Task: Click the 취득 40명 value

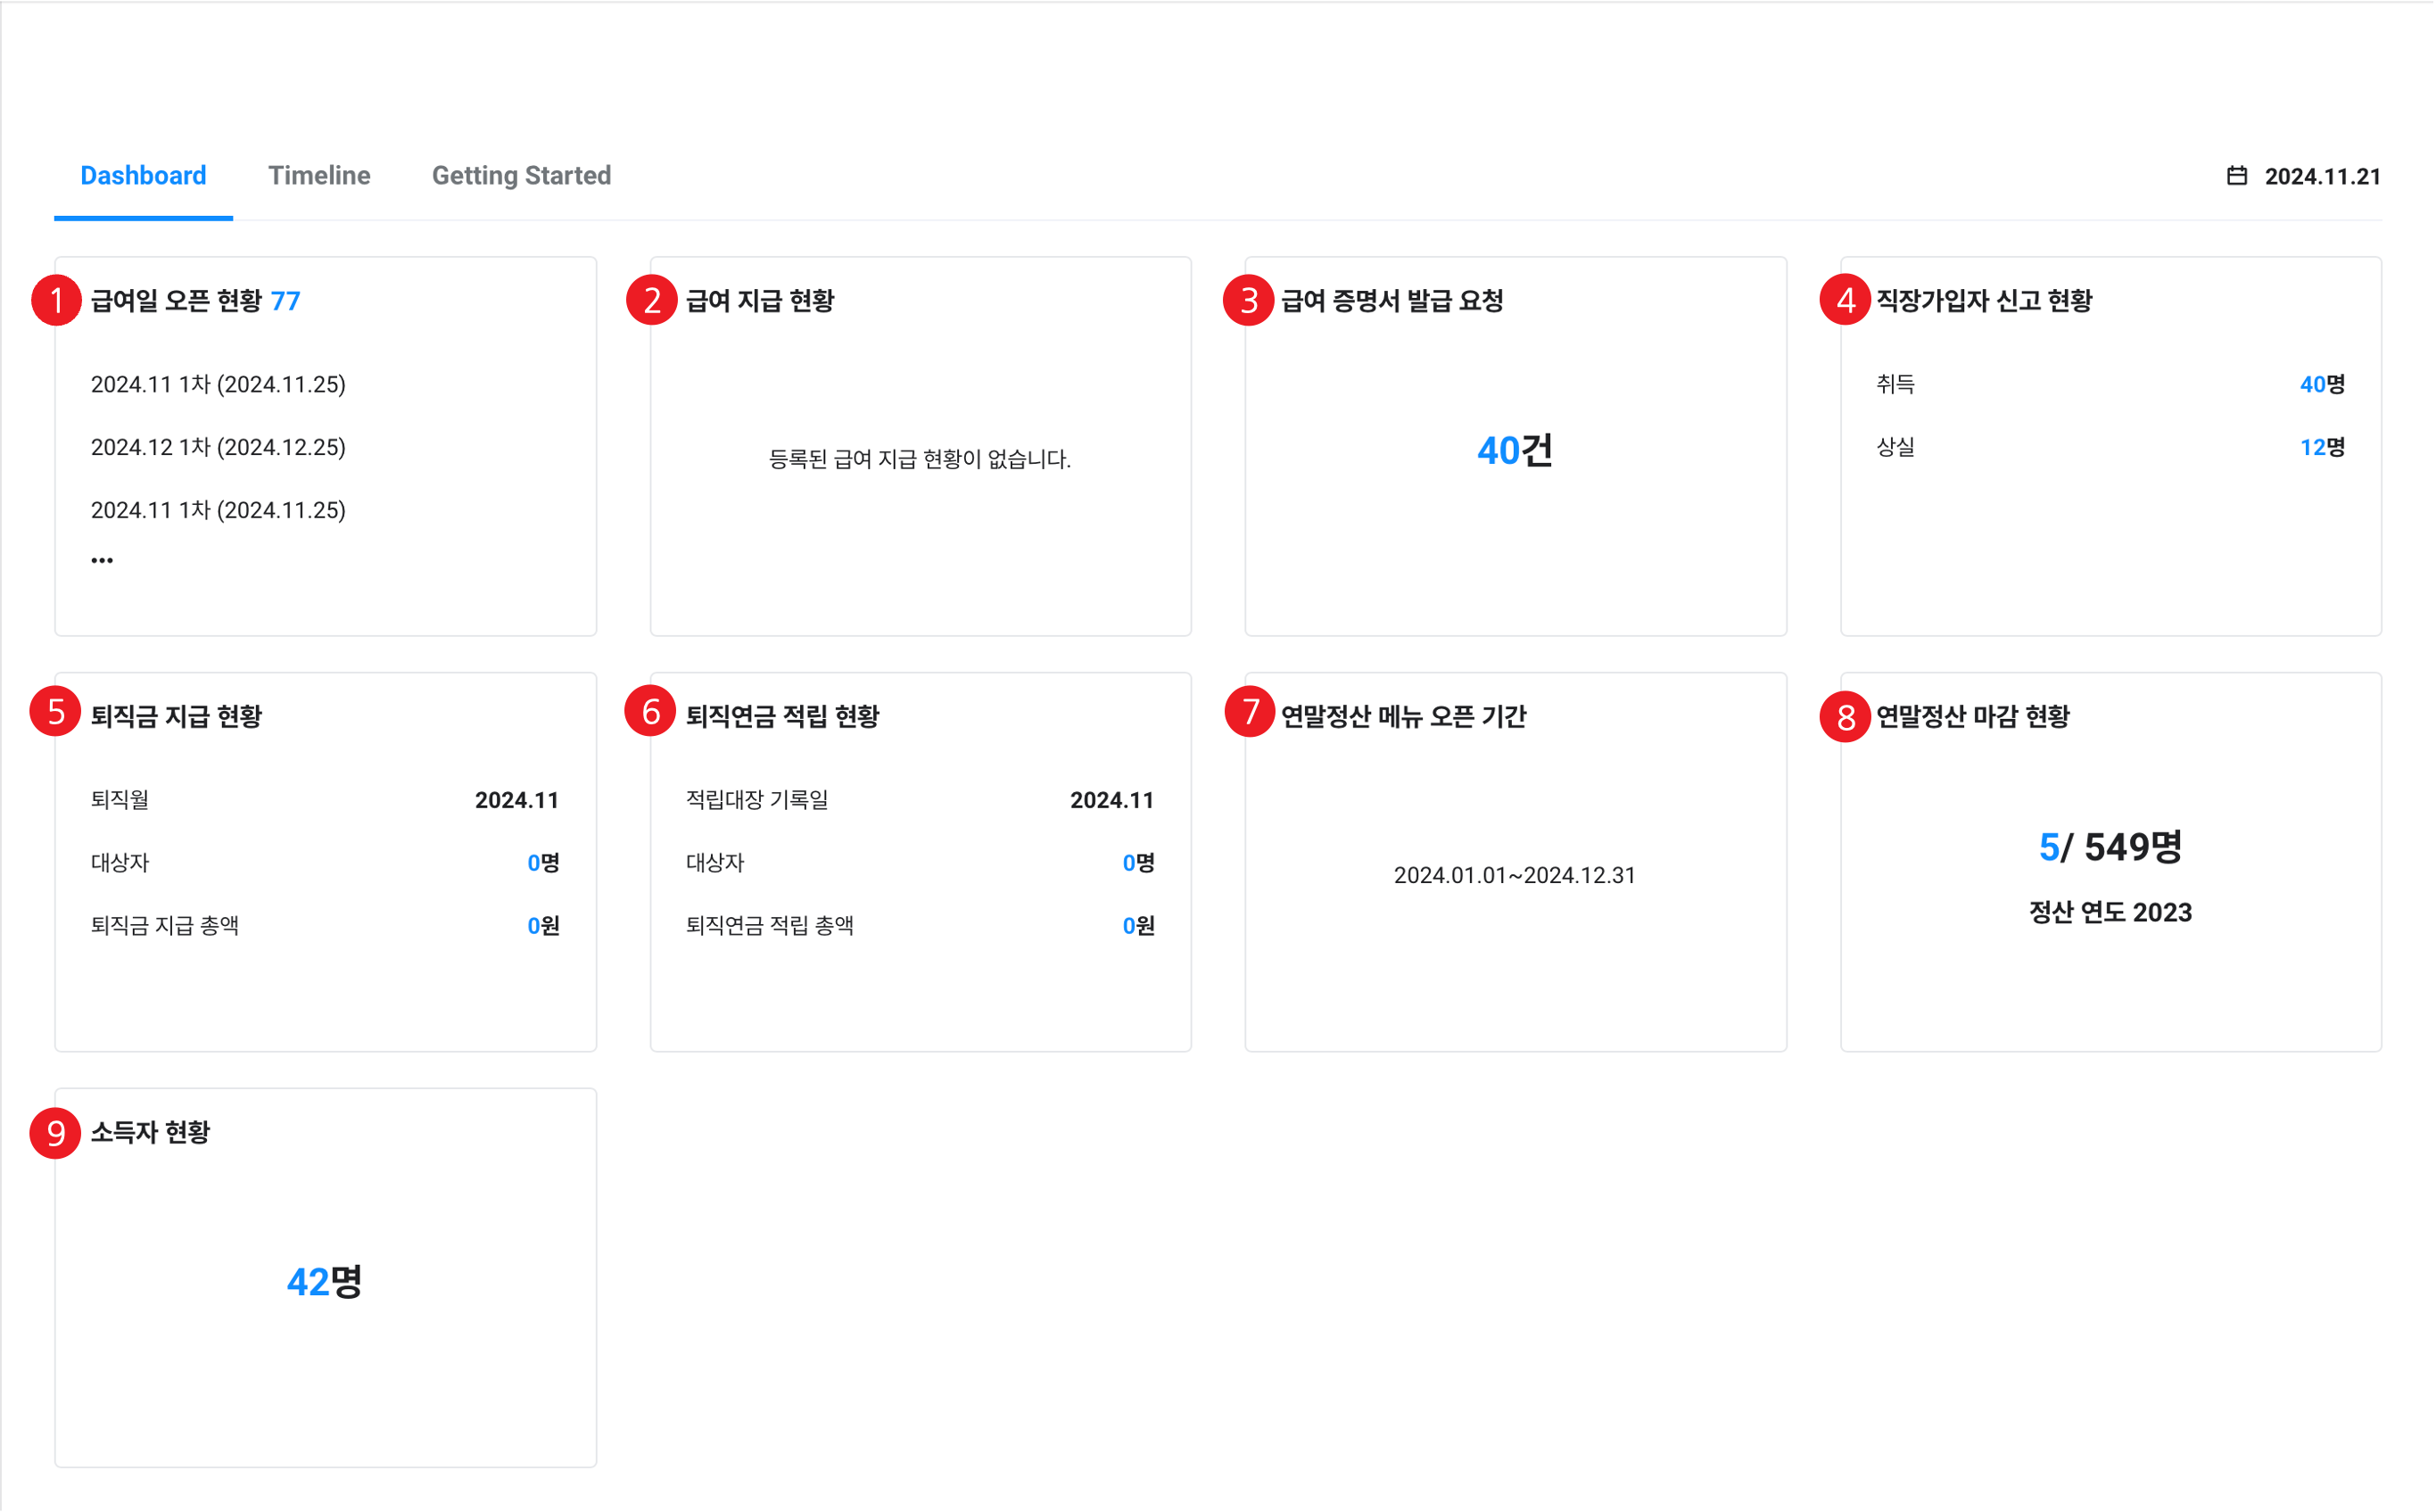Action: pos(2321,384)
